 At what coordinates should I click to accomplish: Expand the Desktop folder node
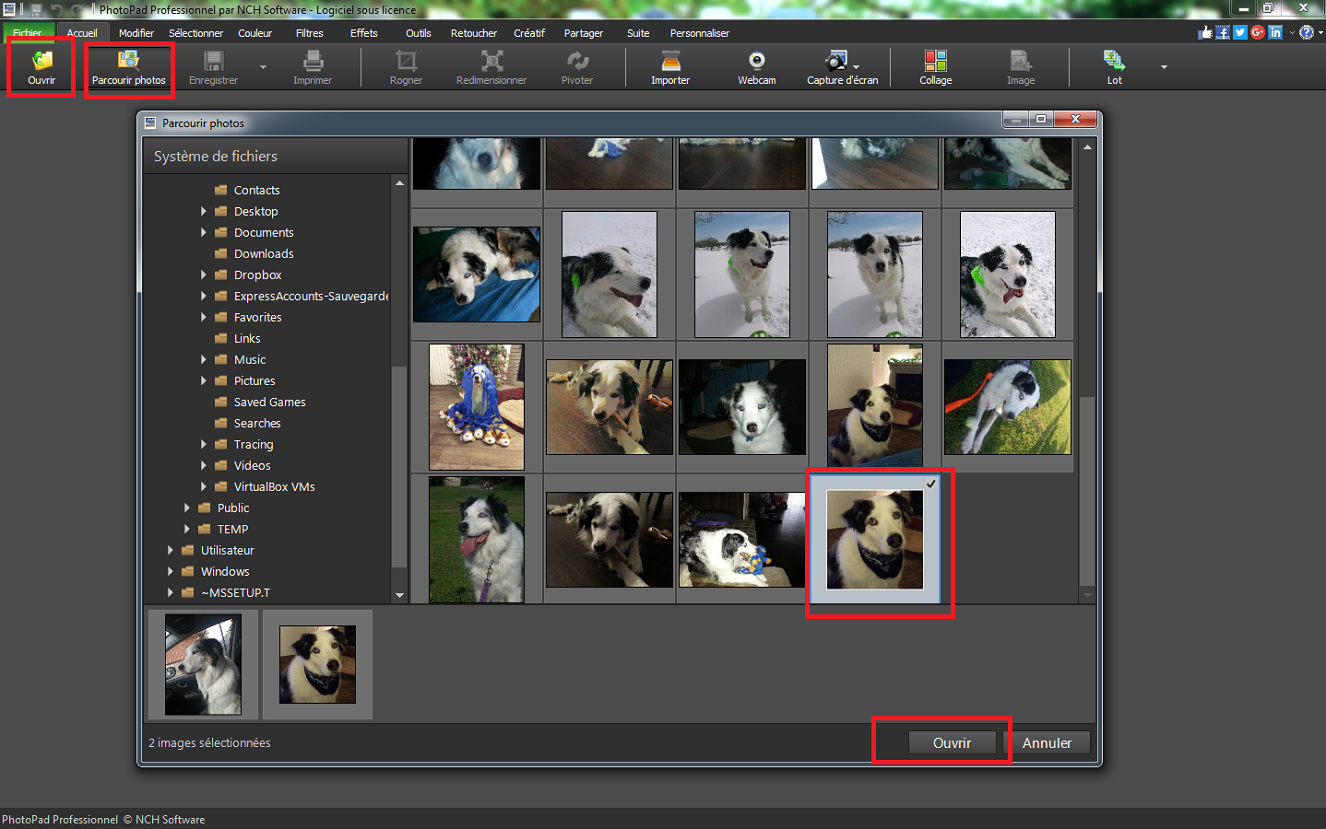coord(204,211)
